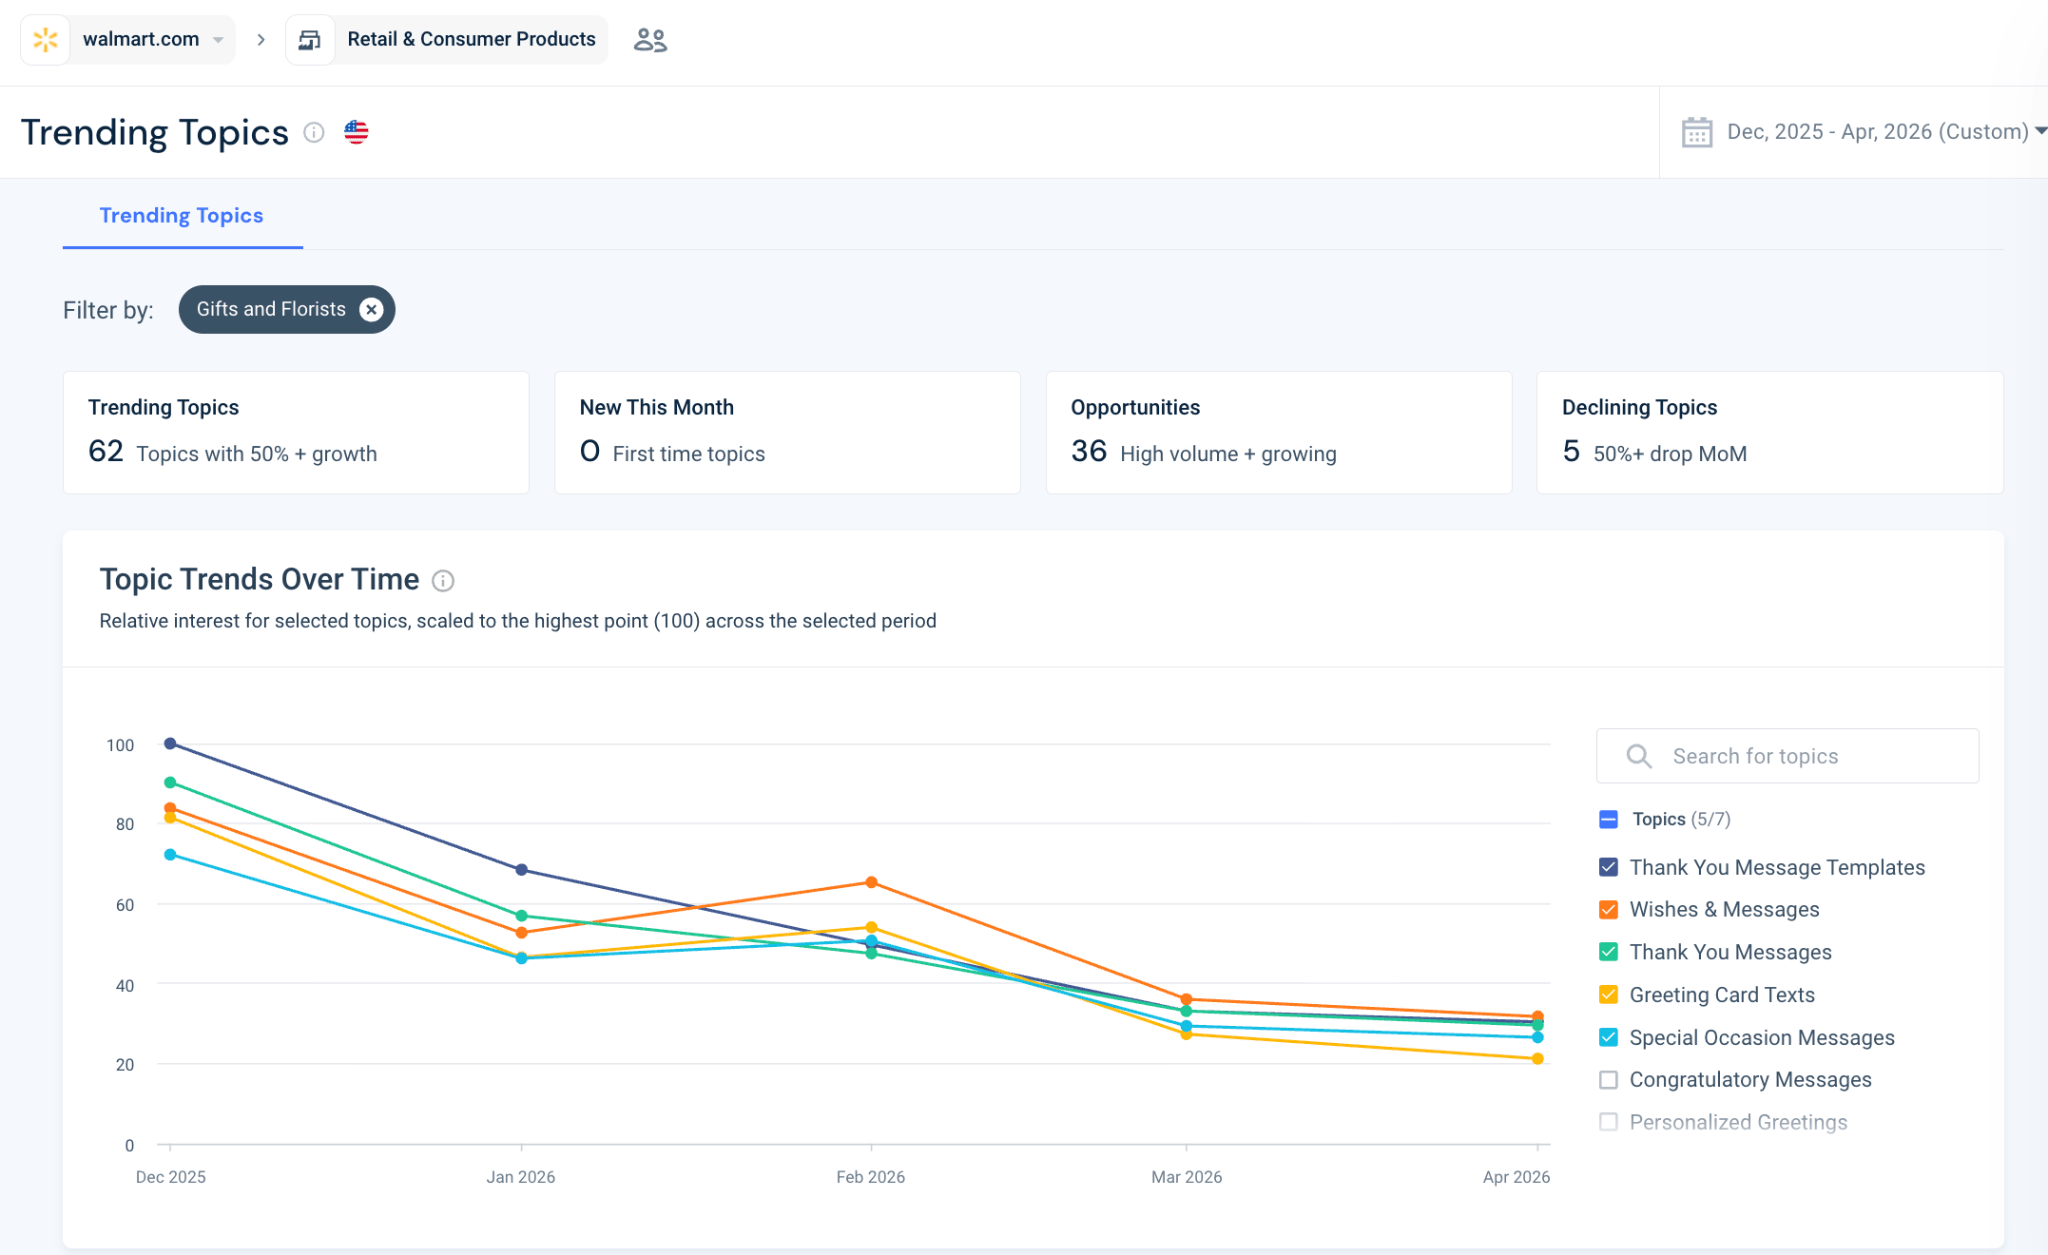2048x1255 pixels.
Task: Click info icon next to Topic Trends Over Time
Action: pyautogui.click(x=443, y=581)
